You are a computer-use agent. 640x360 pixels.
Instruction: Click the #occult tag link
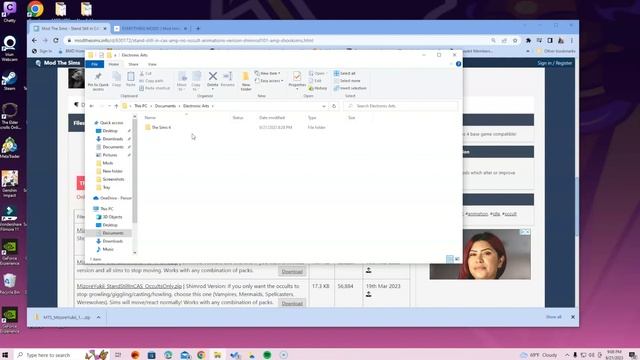point(509,214)
